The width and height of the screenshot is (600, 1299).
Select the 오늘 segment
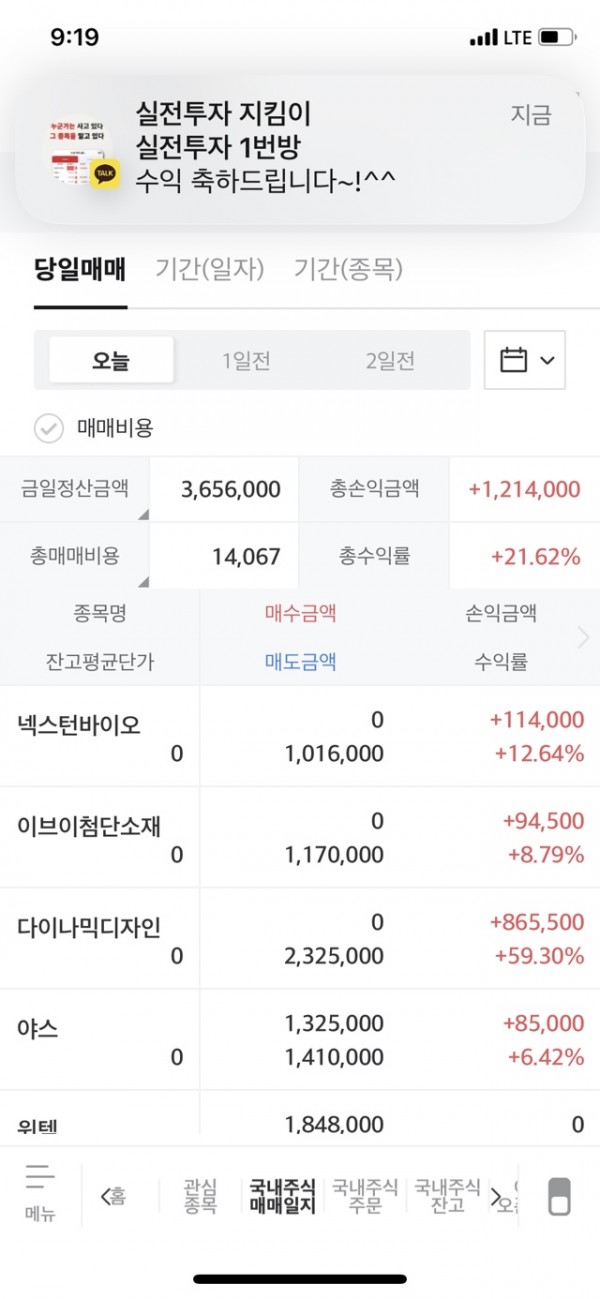pyautogui.click(x=111, y=360)
